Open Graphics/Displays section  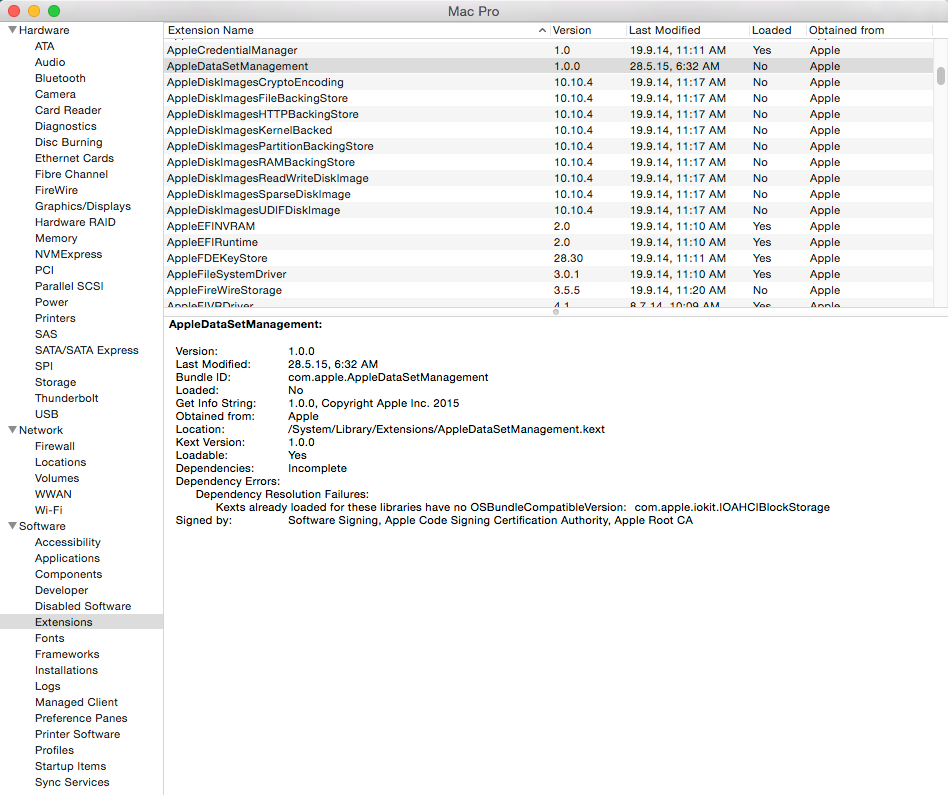[83, 206]
